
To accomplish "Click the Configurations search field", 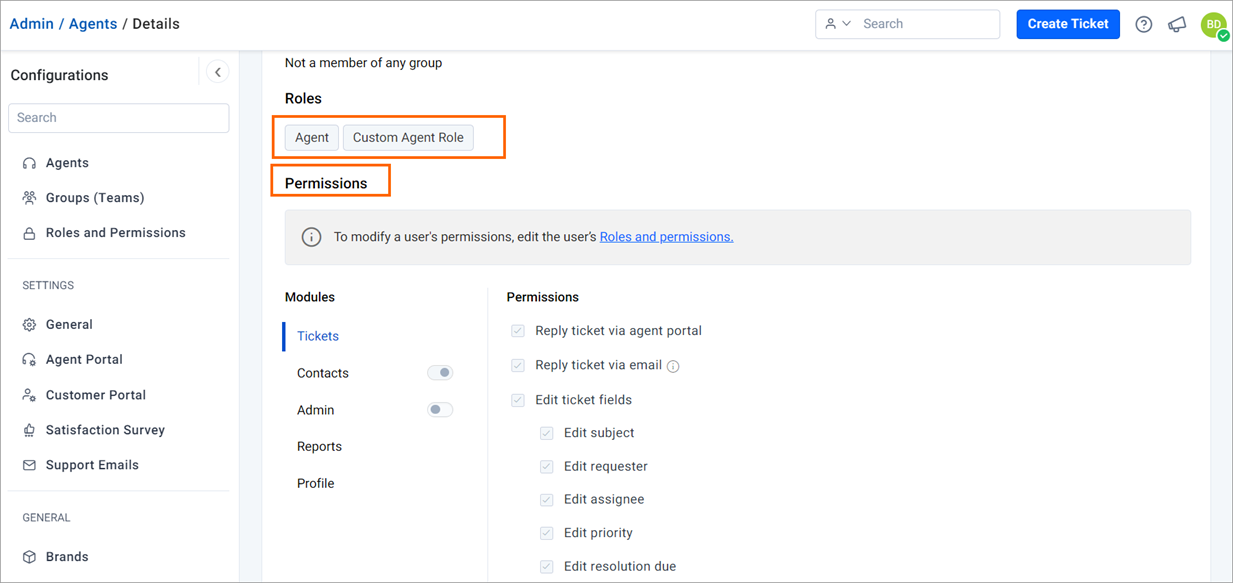I will click(119, 118).
